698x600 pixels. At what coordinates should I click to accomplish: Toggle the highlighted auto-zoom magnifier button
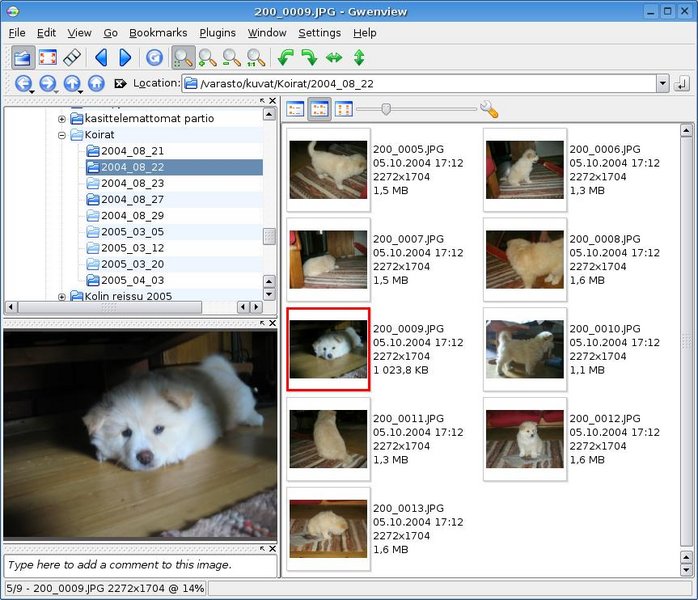(183, 58)
